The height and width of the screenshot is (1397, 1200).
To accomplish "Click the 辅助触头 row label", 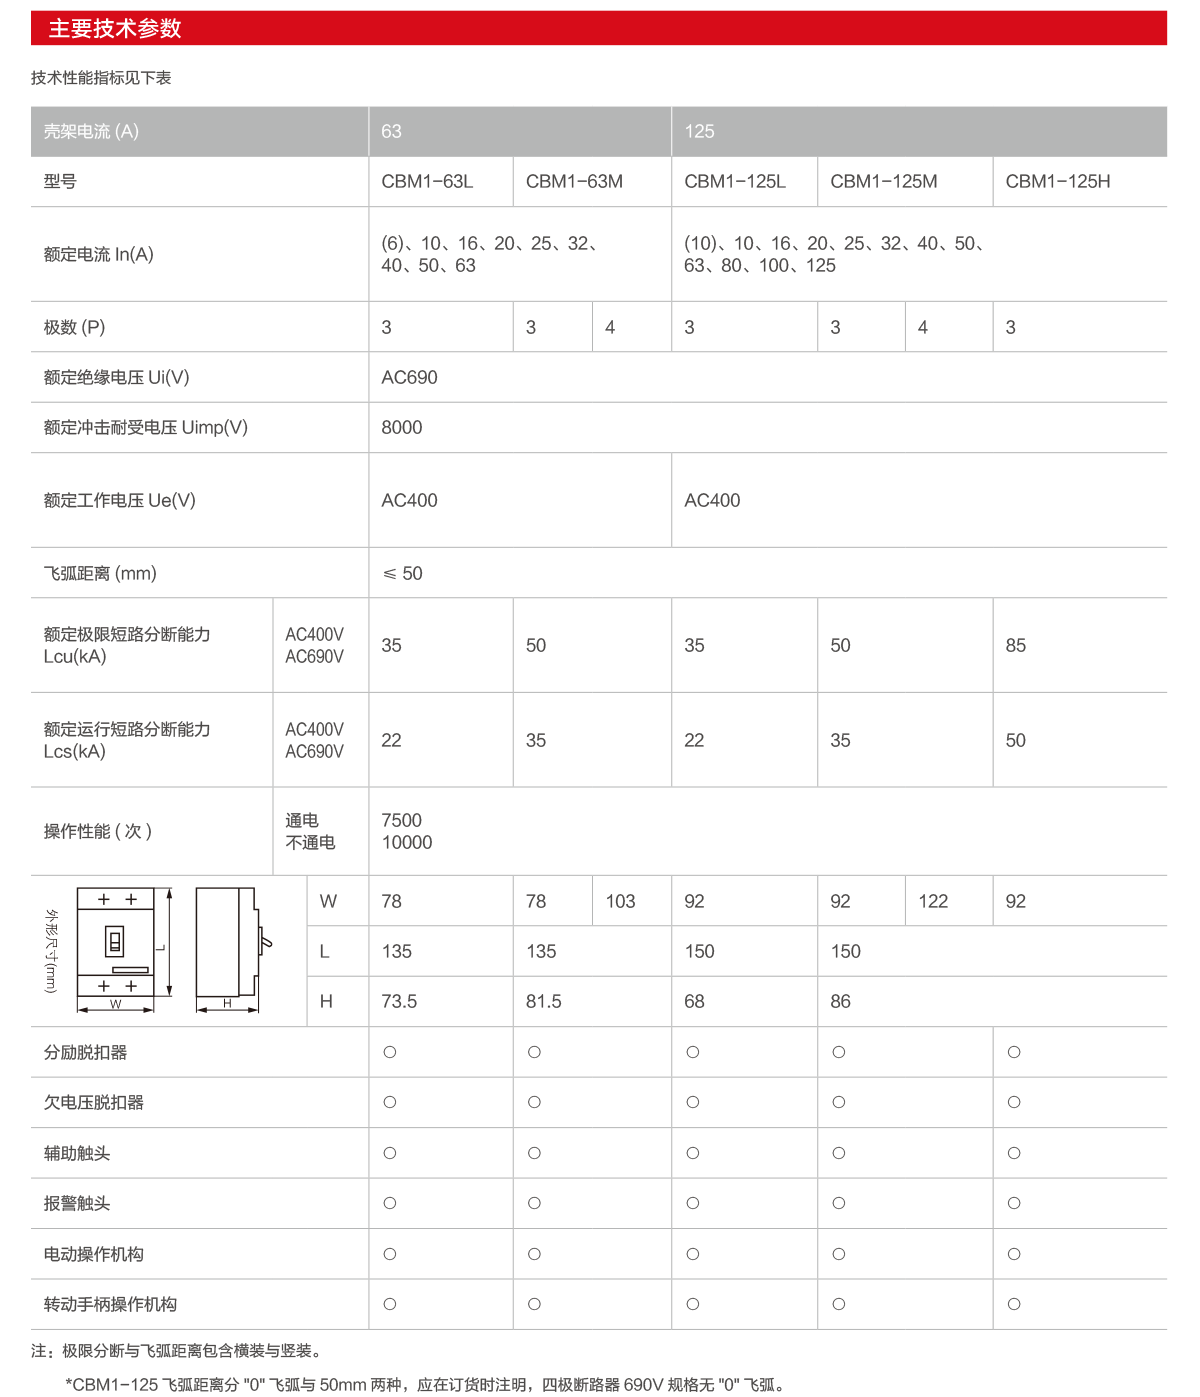I will click(77, 1153).
